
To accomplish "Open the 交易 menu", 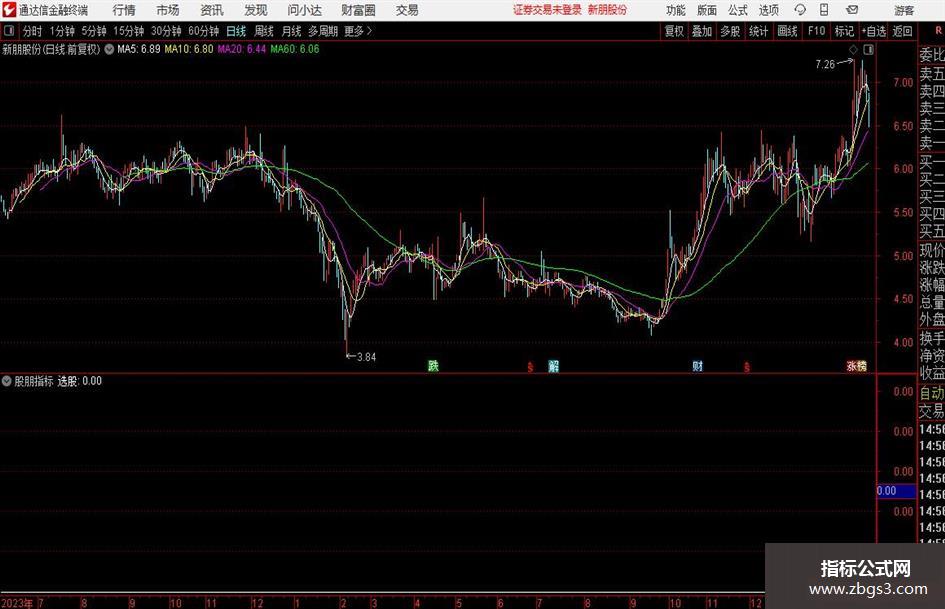I will (407, 10).
